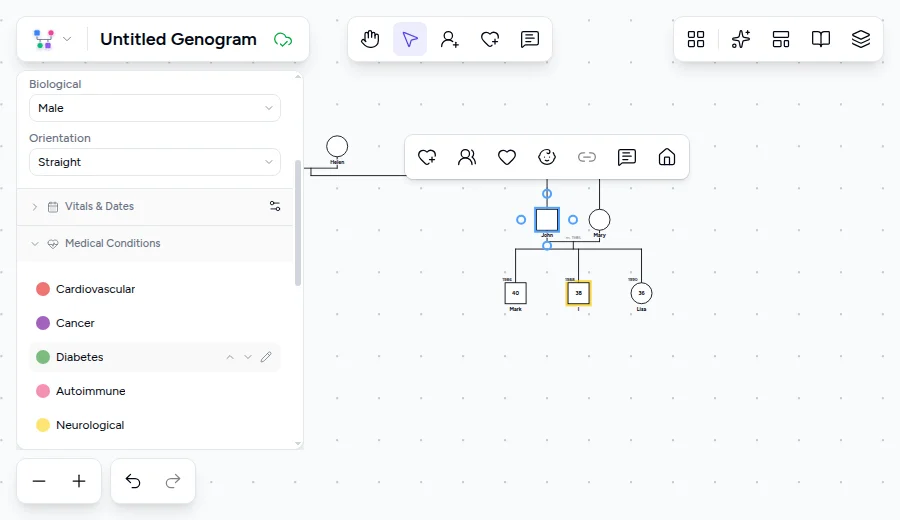Toggle the Neurological condition
Screen dimensions: 900x520
coord(155,425)
